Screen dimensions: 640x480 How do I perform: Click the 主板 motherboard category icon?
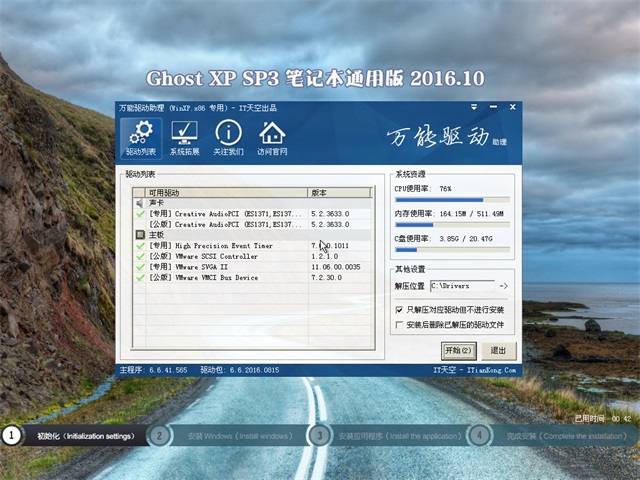[140, 235]
